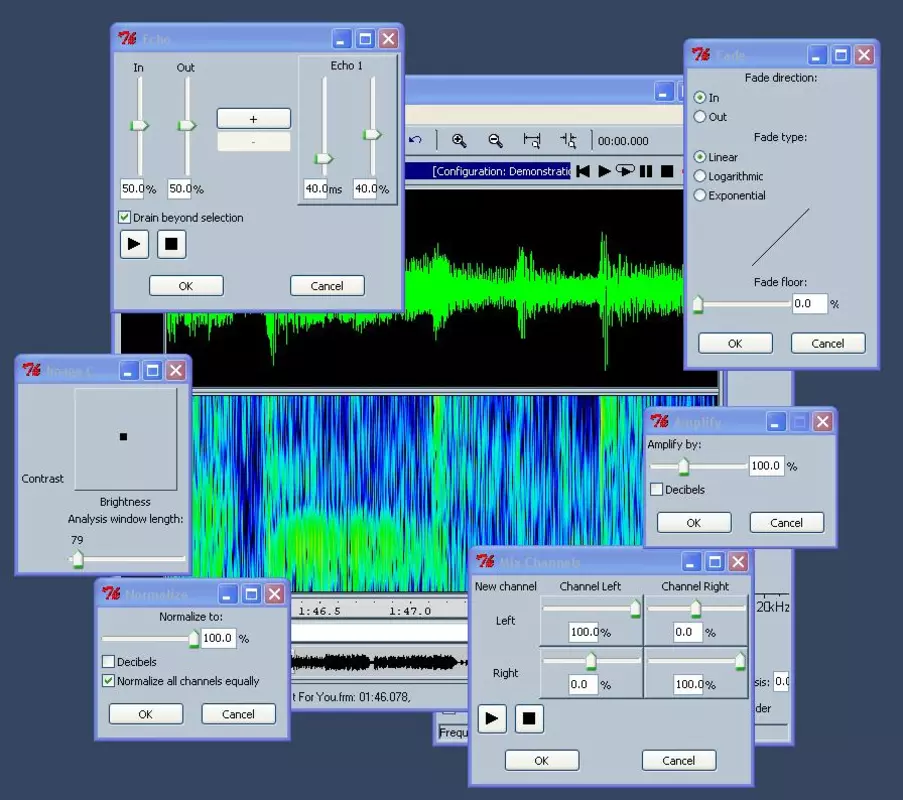Image resolution: width=903 pixels, height=800 pixels.
Task: Click Left/Channel Left 100.0 field
Action: (584, 632)
